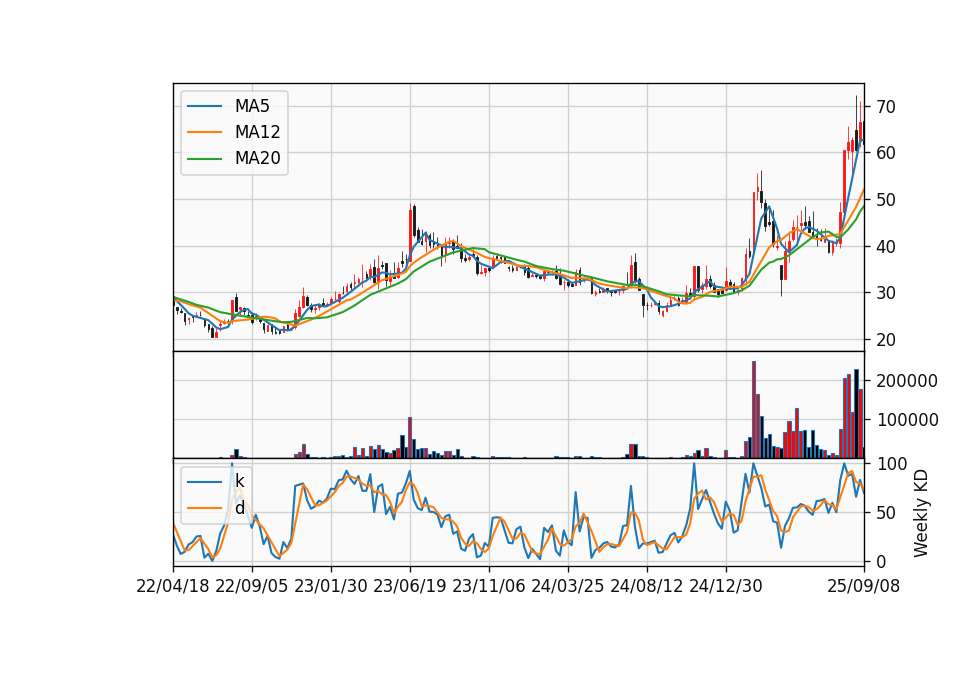Click the 23/01/30 date axis label
The width and height of the screenshot is (960, 690).
point(331,586)
